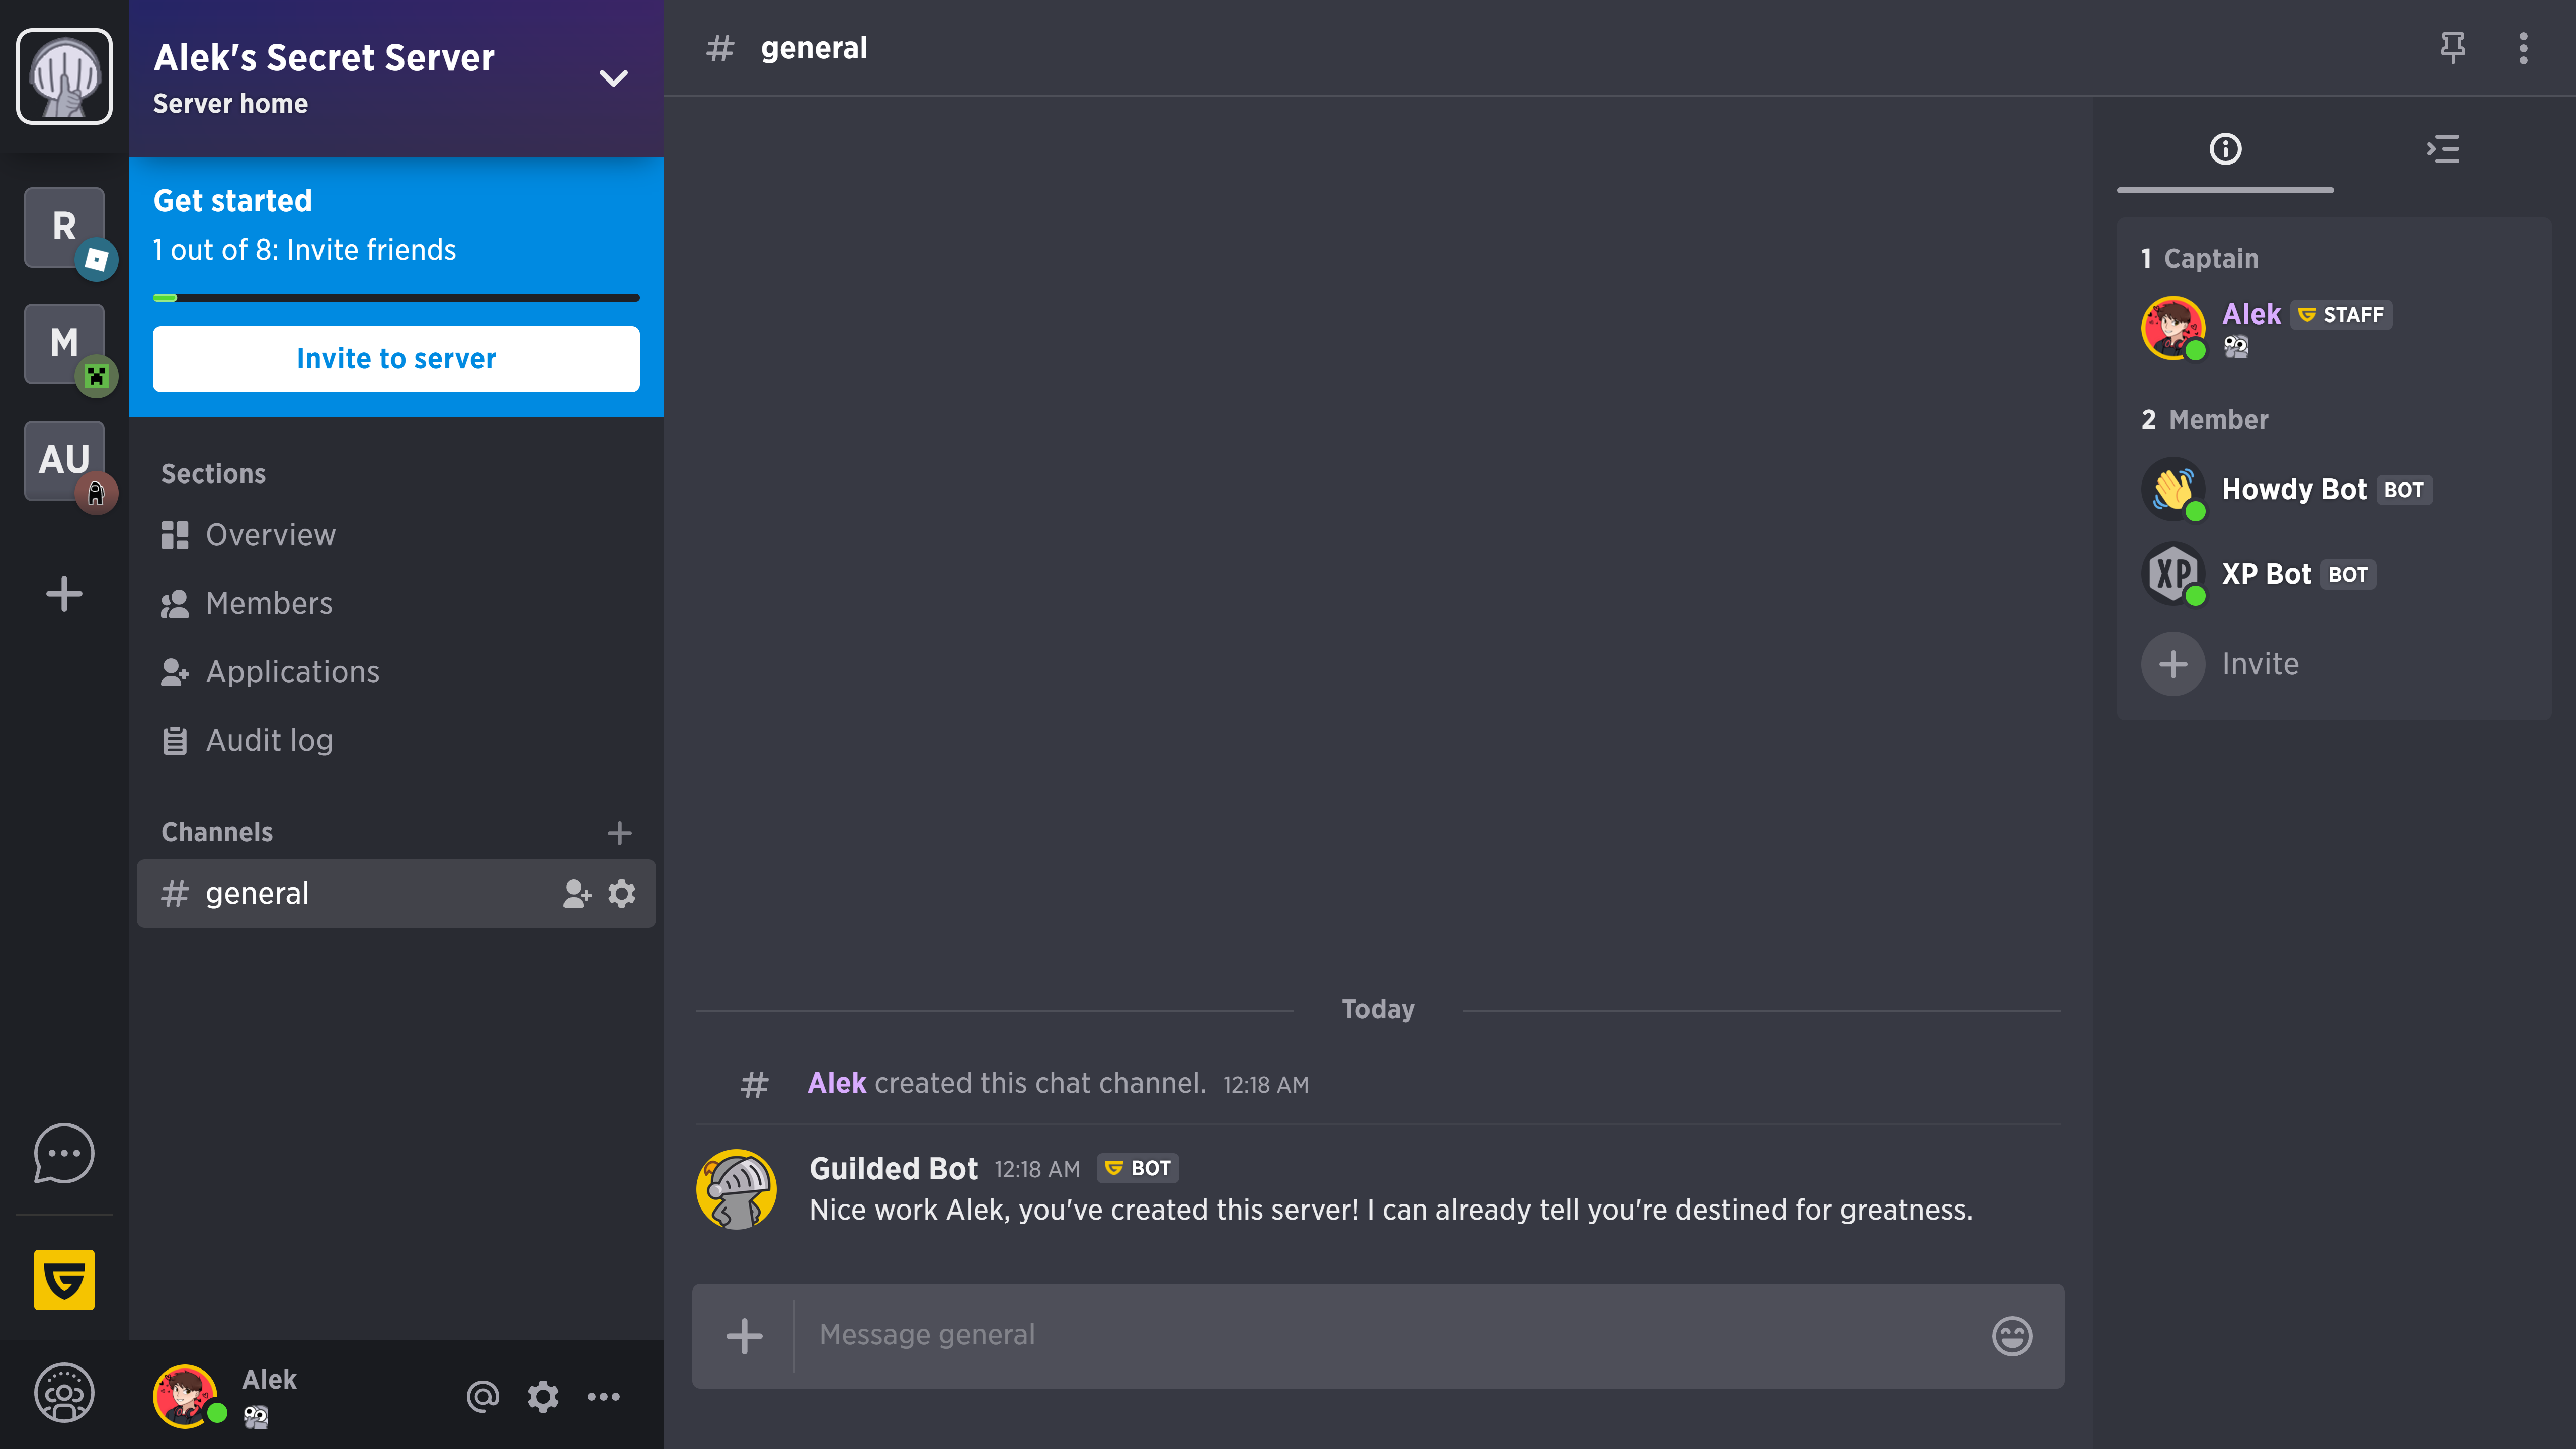Click the Howdy Bot icon in member list
The width and height of the screenshot is (2576, 1449).
pyautogui.click(x=2172, y=489)
